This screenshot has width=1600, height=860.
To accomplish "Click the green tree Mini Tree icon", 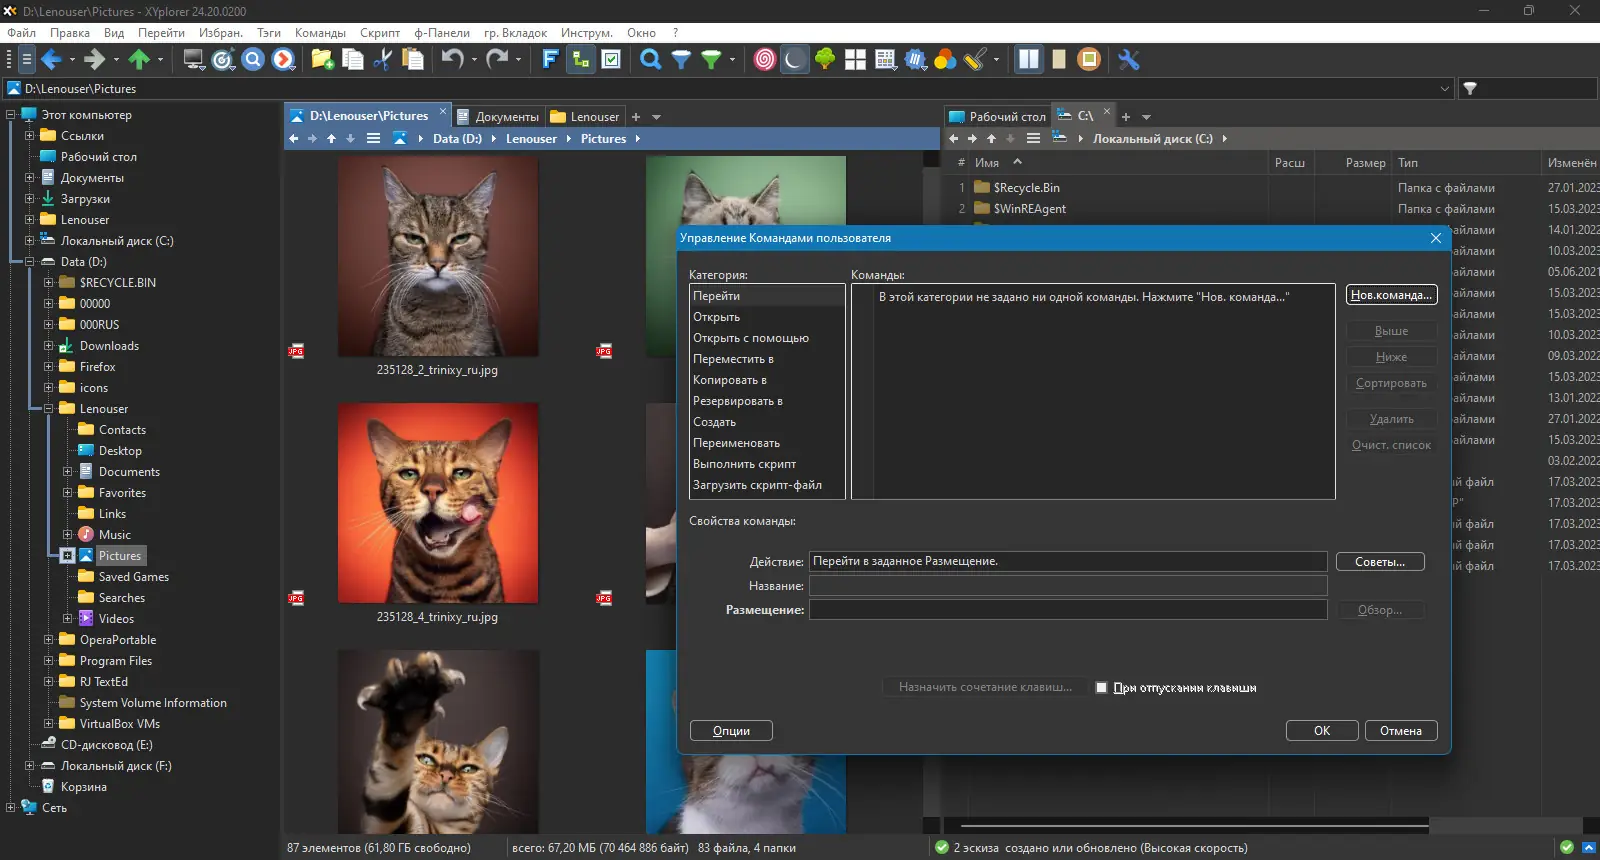I will point(825,60).
